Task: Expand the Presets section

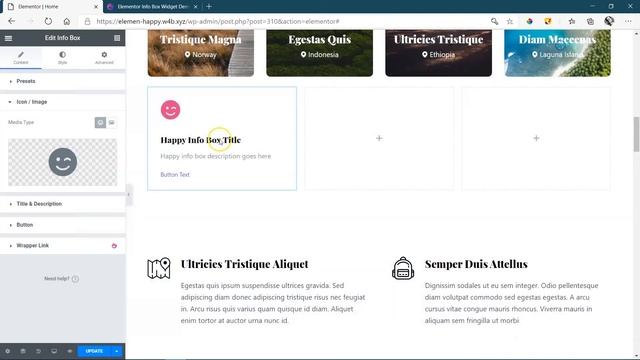Action: tap(62, 81)
